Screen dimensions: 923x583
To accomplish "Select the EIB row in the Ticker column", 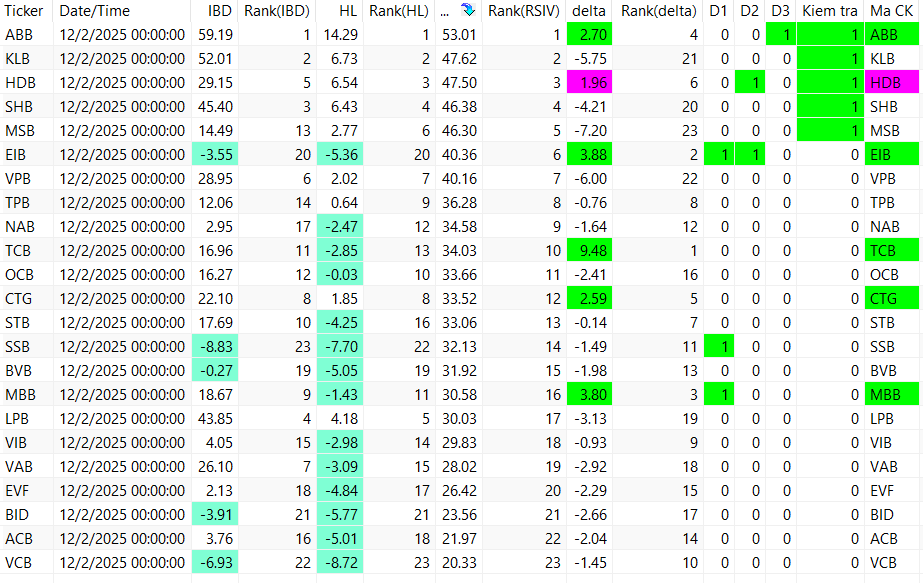I will click(x=15, y=155).
